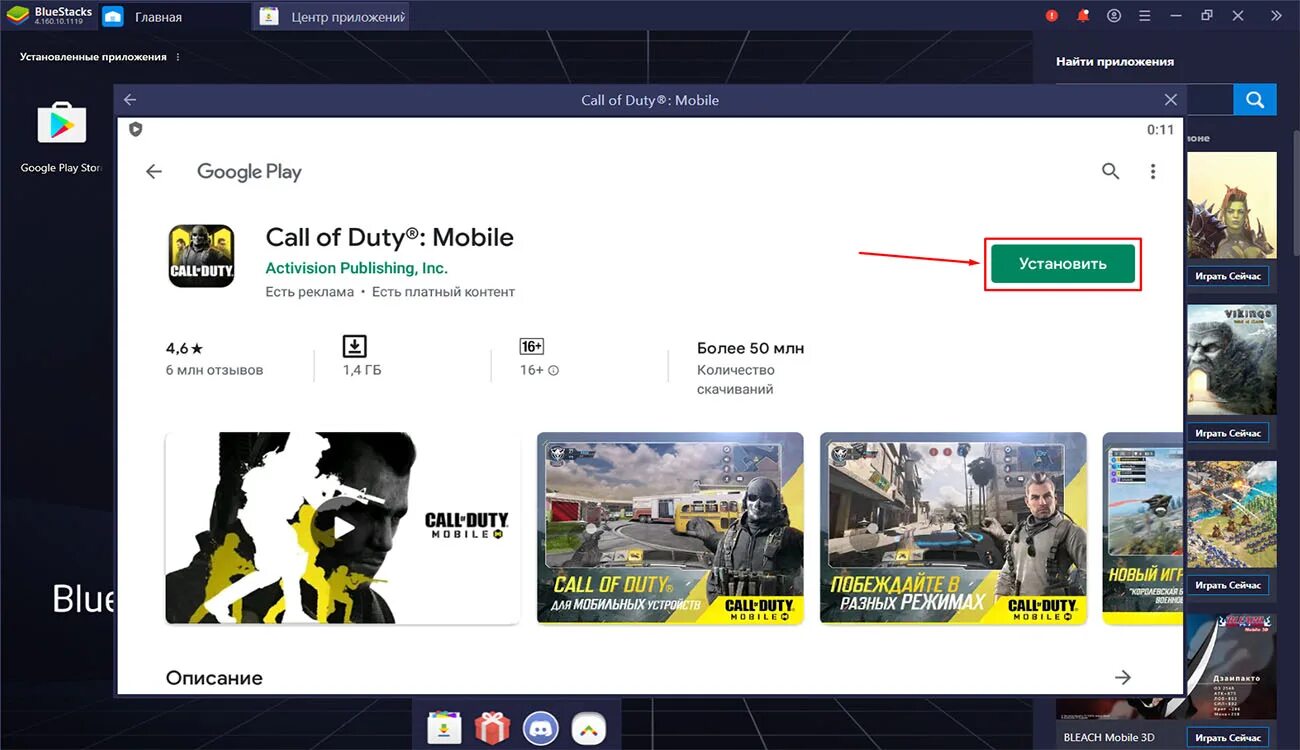
Task: Switch to the Центр приложений tab
Action: pos(331,17)
